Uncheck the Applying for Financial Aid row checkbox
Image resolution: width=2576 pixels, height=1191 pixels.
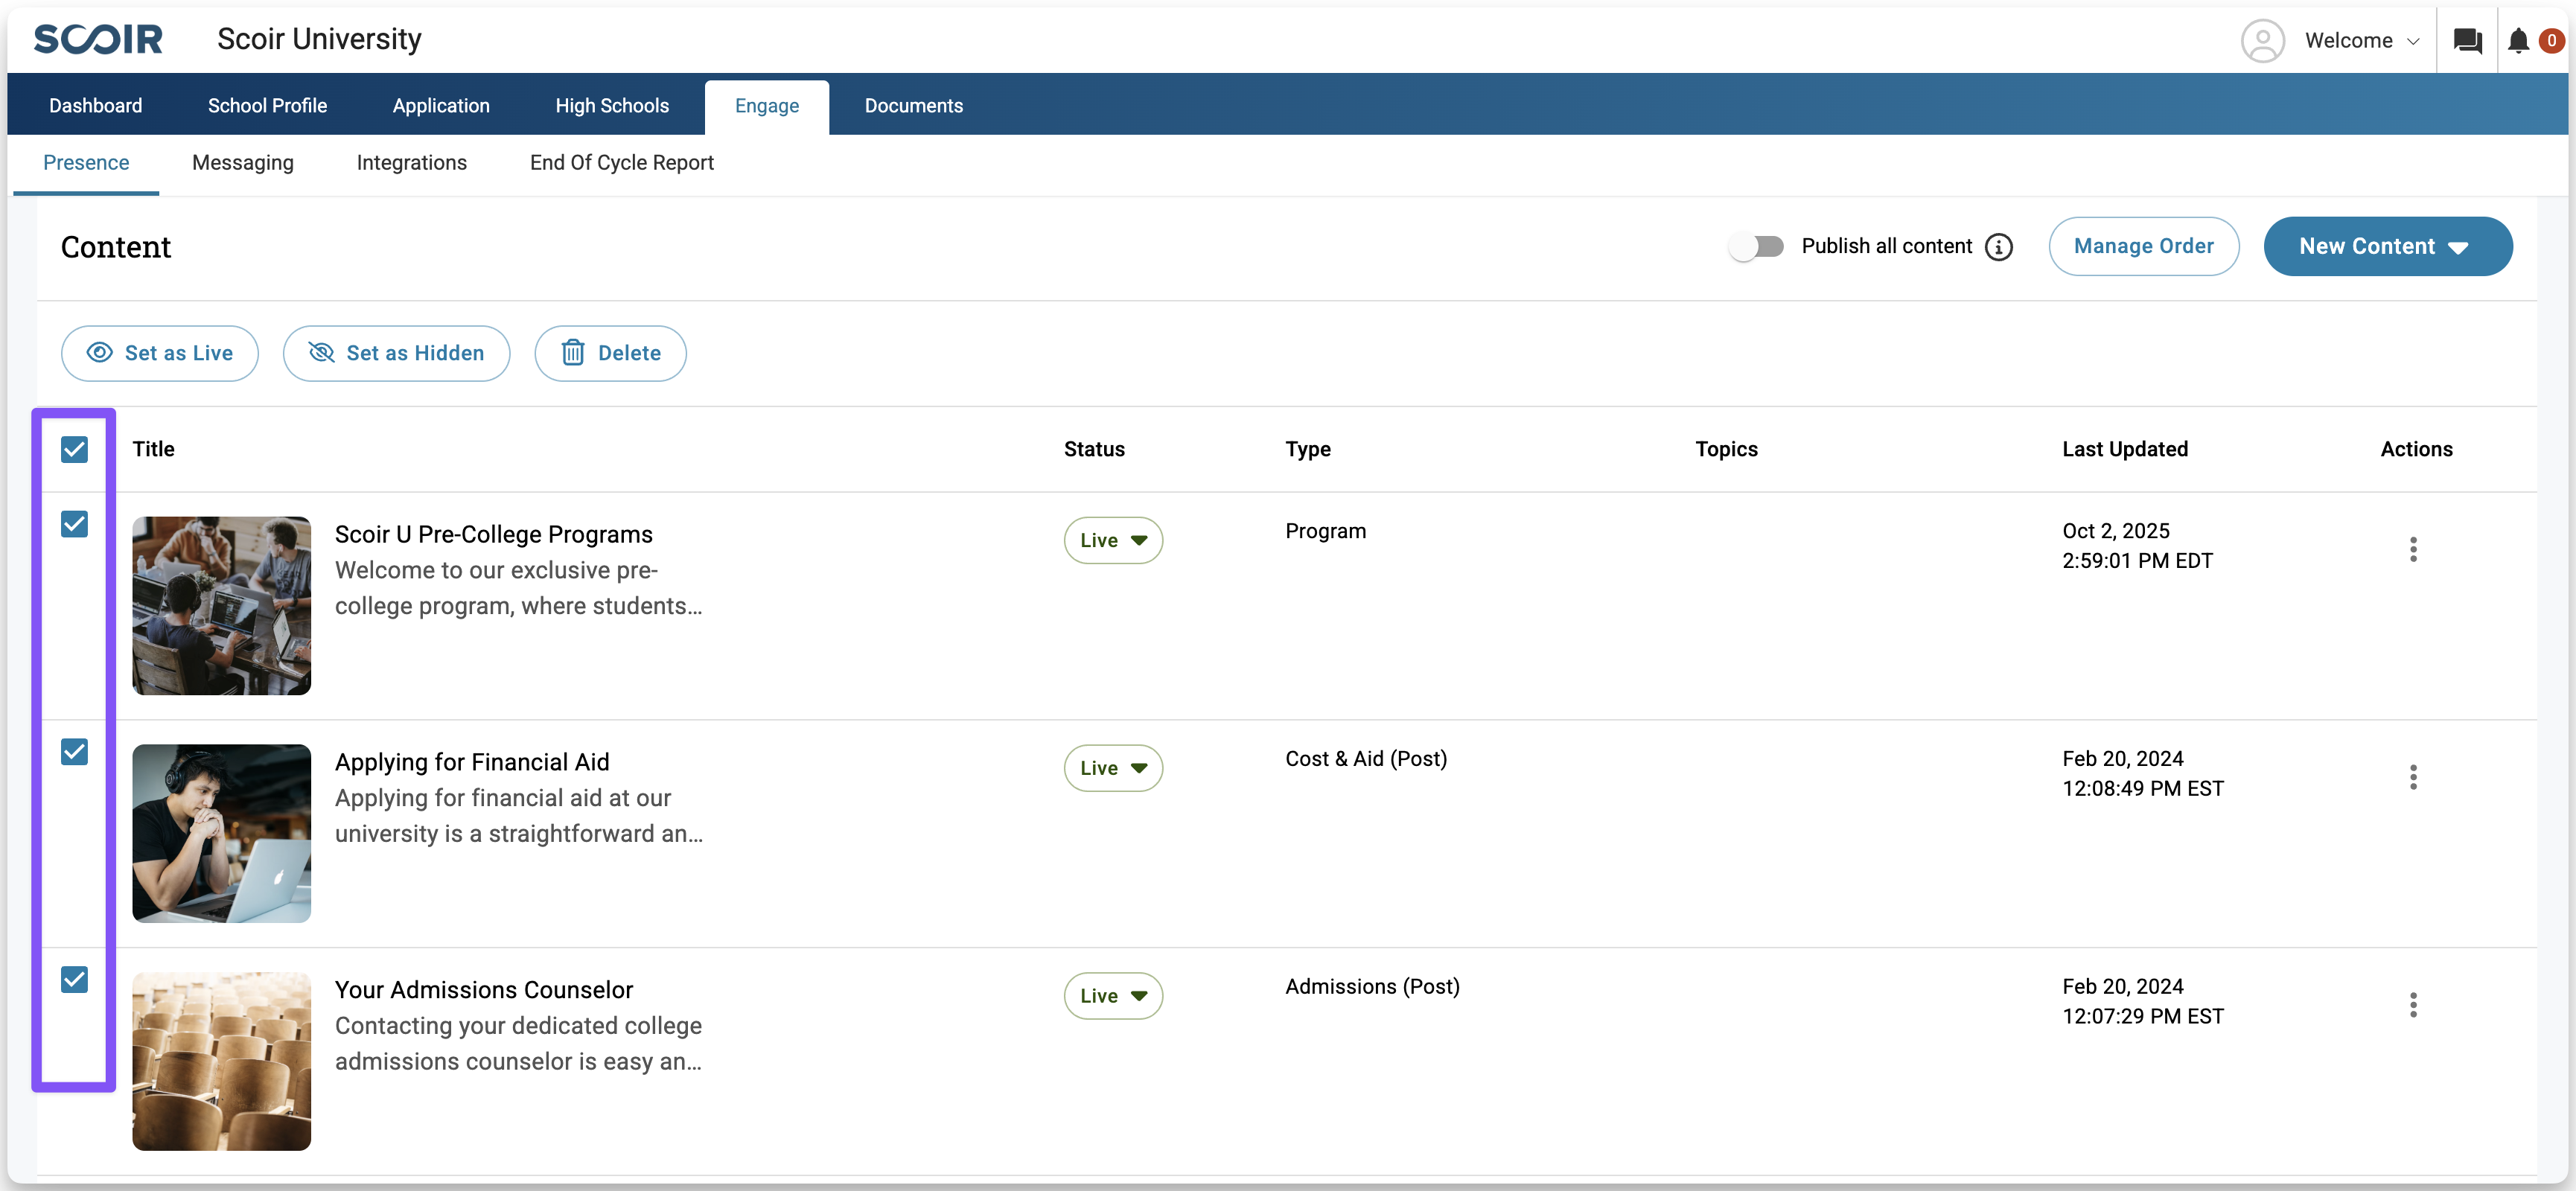[75, 752]
